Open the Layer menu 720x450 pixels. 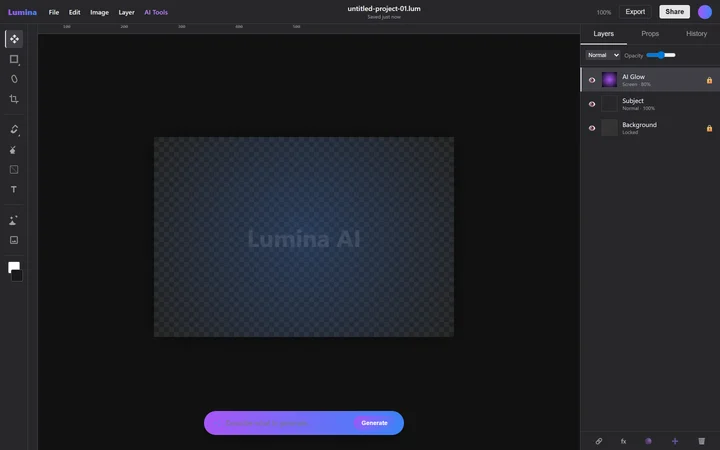tap(126, 12)
